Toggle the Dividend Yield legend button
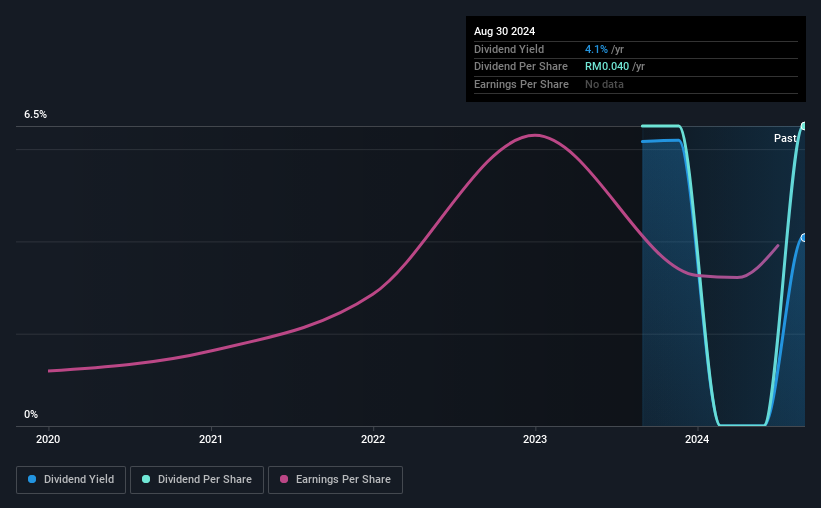This screenshot has width=821, height=508. coord(71,479)
